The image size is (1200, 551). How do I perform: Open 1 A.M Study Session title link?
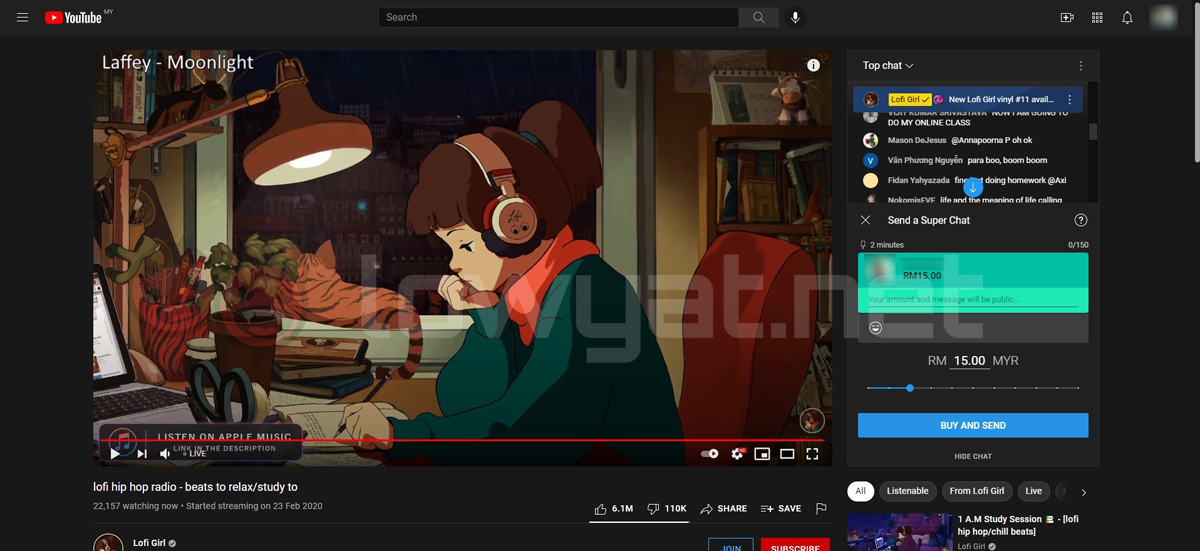(1018, 525)
